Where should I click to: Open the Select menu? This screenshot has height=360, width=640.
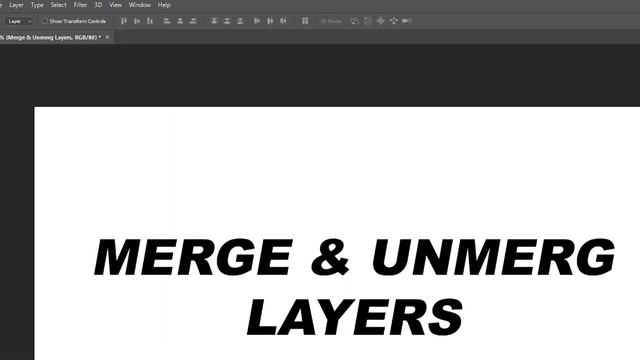(x=58, y=5)
